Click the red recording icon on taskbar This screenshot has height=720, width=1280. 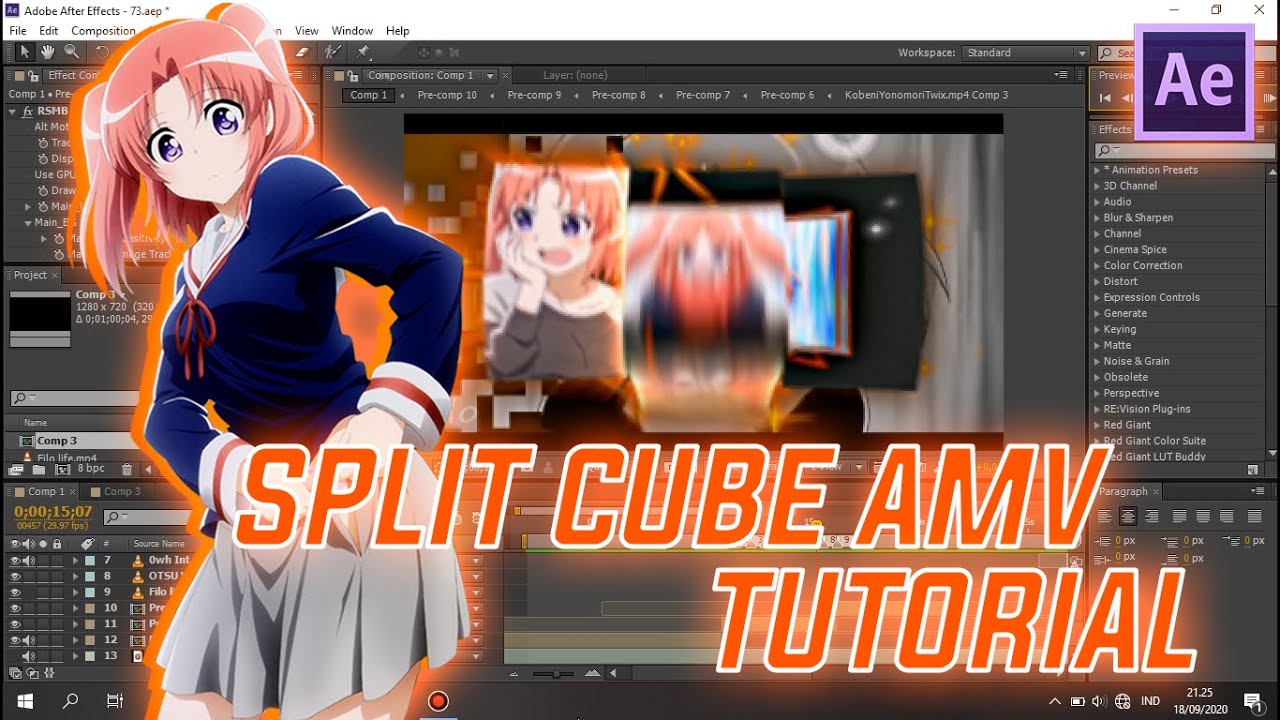point(438,701)
